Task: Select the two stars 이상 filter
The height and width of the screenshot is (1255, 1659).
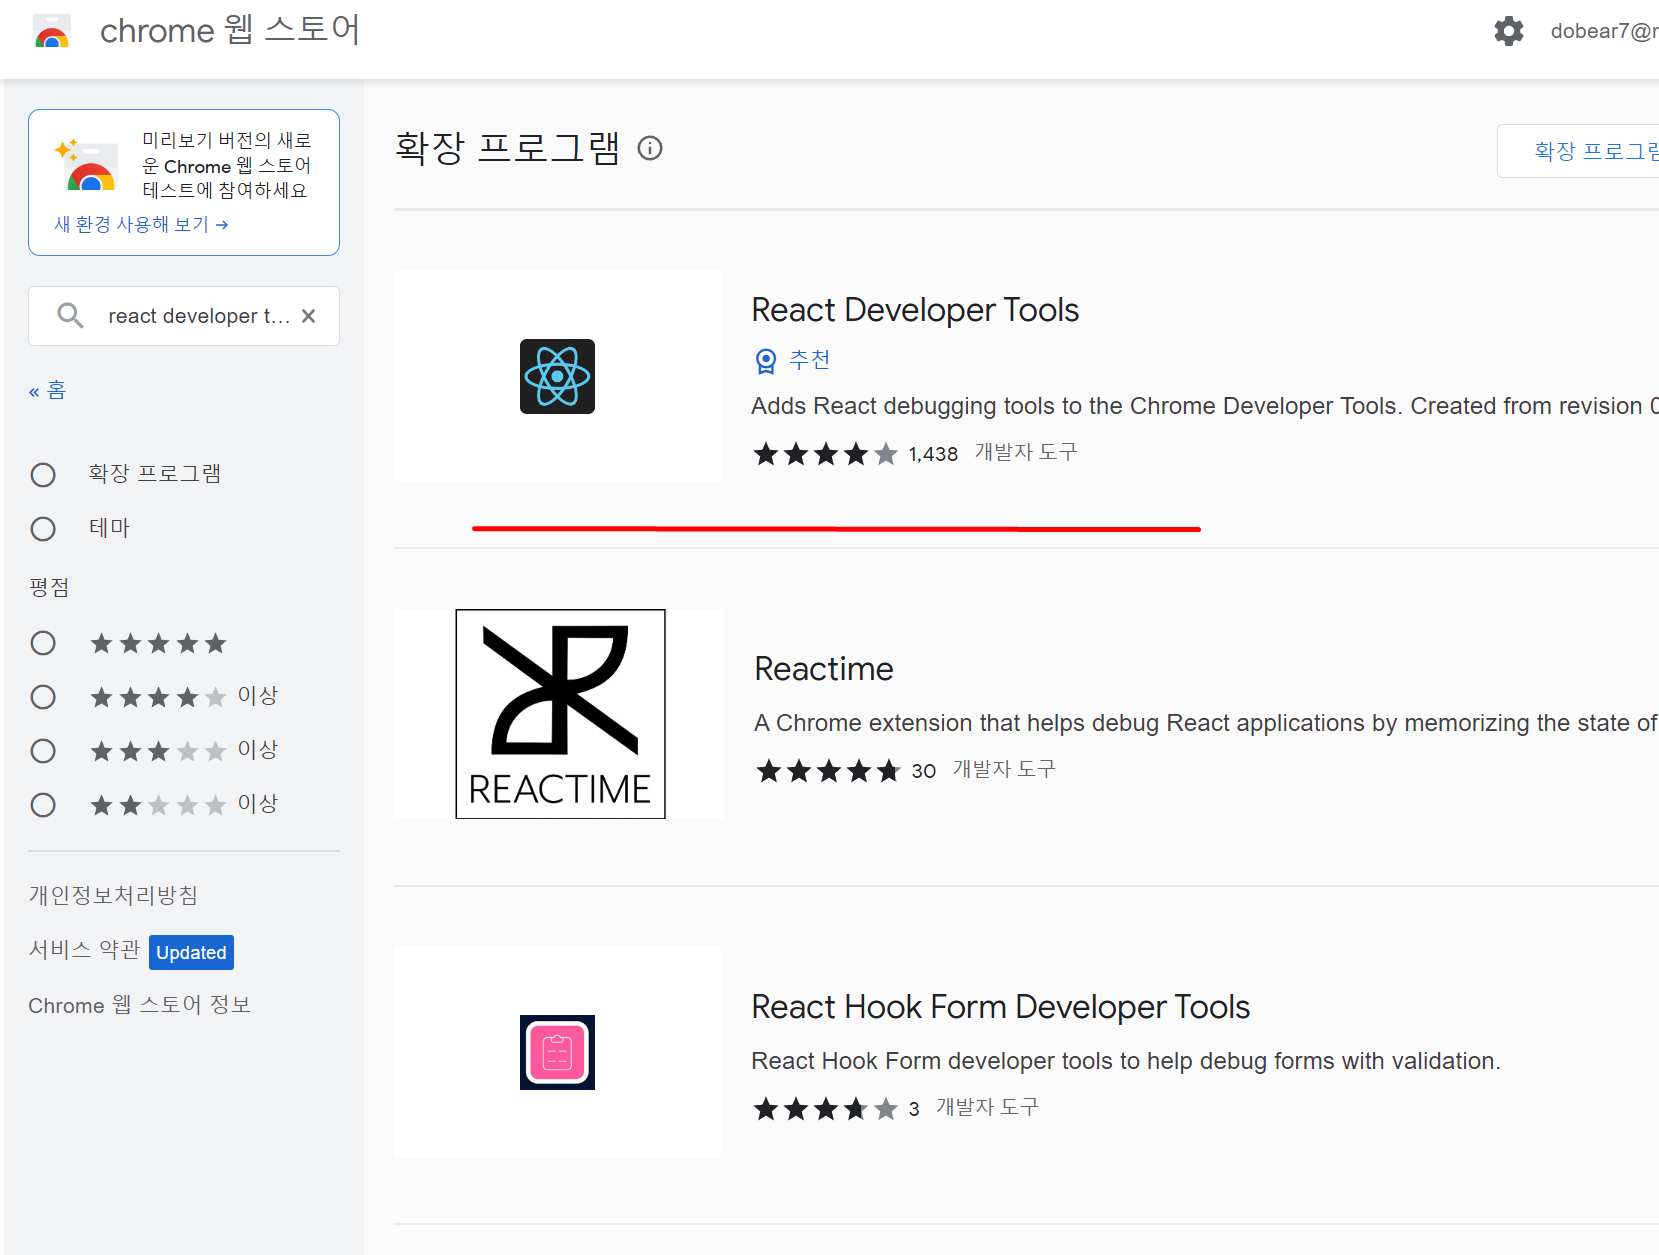Action: tap(43, 805)
